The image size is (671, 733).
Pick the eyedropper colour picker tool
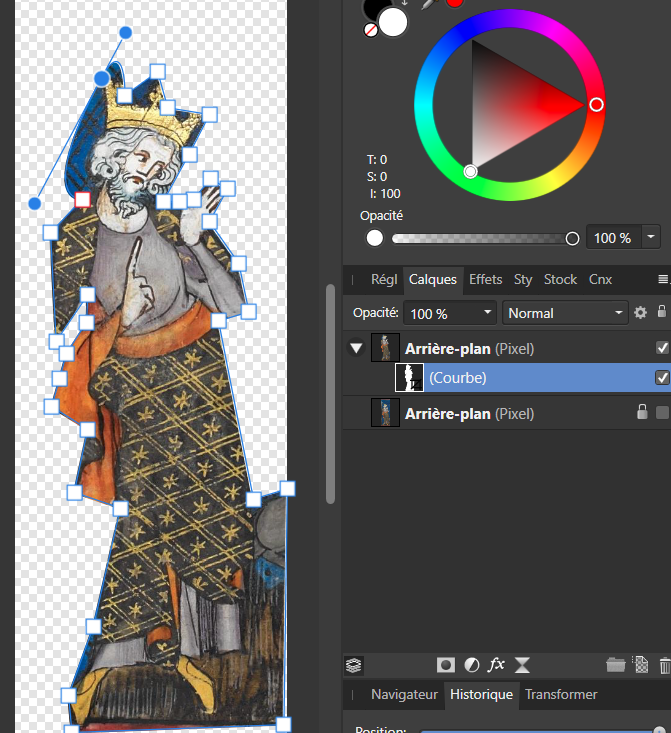coord(430,4)
